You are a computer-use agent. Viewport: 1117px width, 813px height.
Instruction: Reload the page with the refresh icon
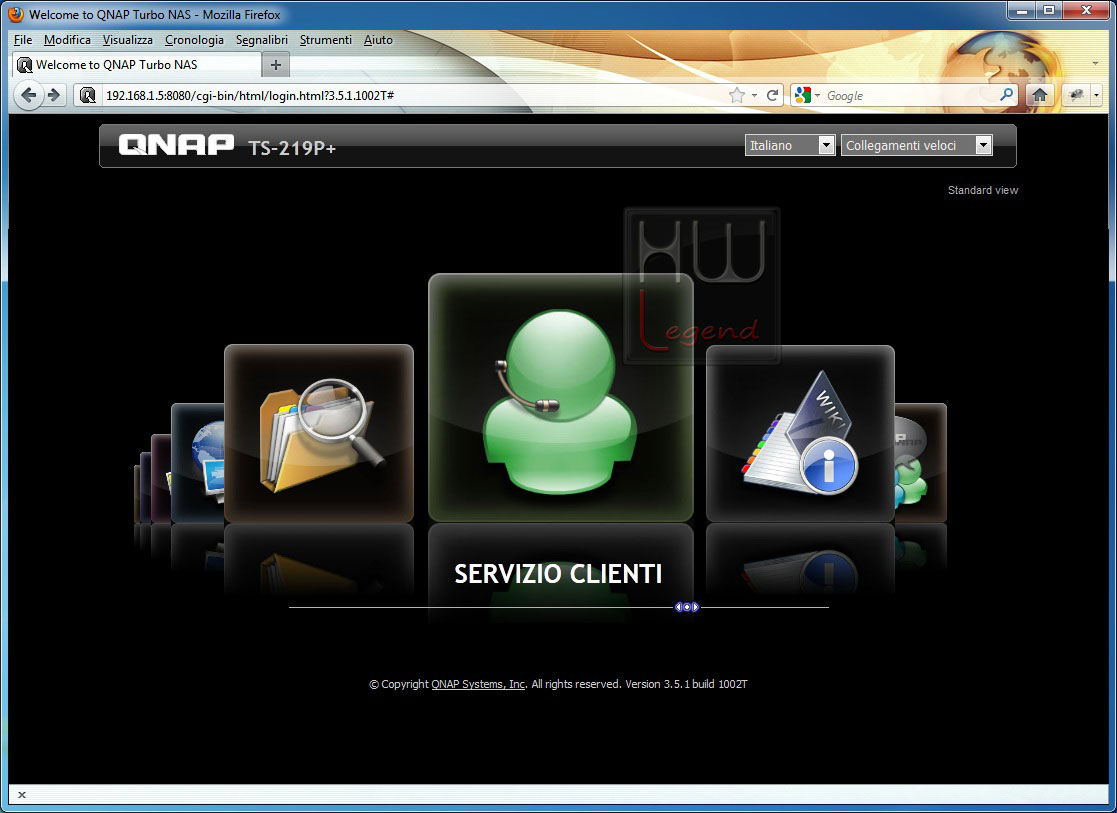[x=772, y=95]
